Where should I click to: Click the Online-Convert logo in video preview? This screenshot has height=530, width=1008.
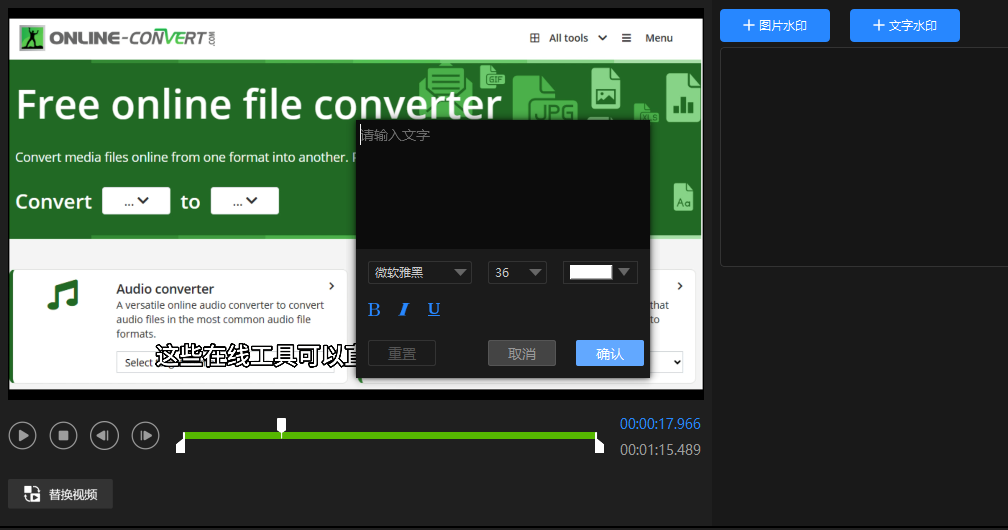click(117, 38)
